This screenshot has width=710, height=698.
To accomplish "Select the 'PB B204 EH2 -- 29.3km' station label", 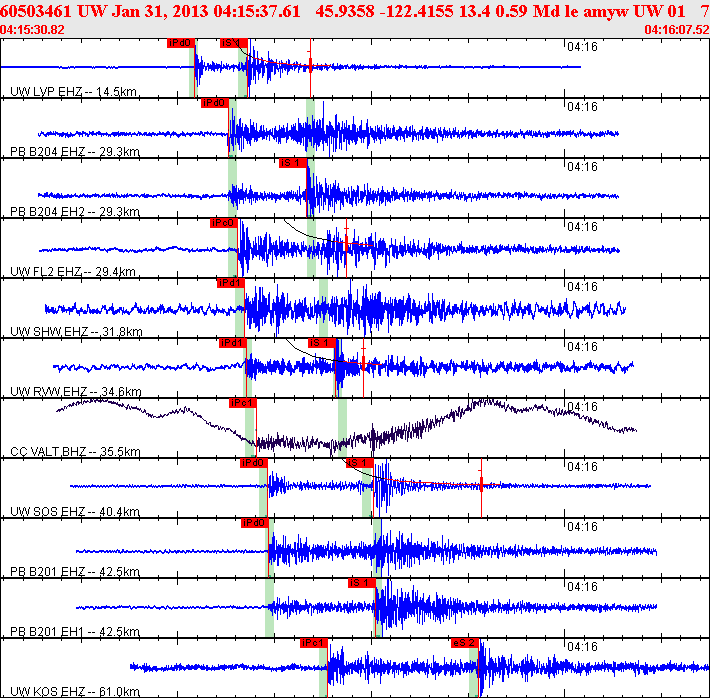I will coord(75,212).
